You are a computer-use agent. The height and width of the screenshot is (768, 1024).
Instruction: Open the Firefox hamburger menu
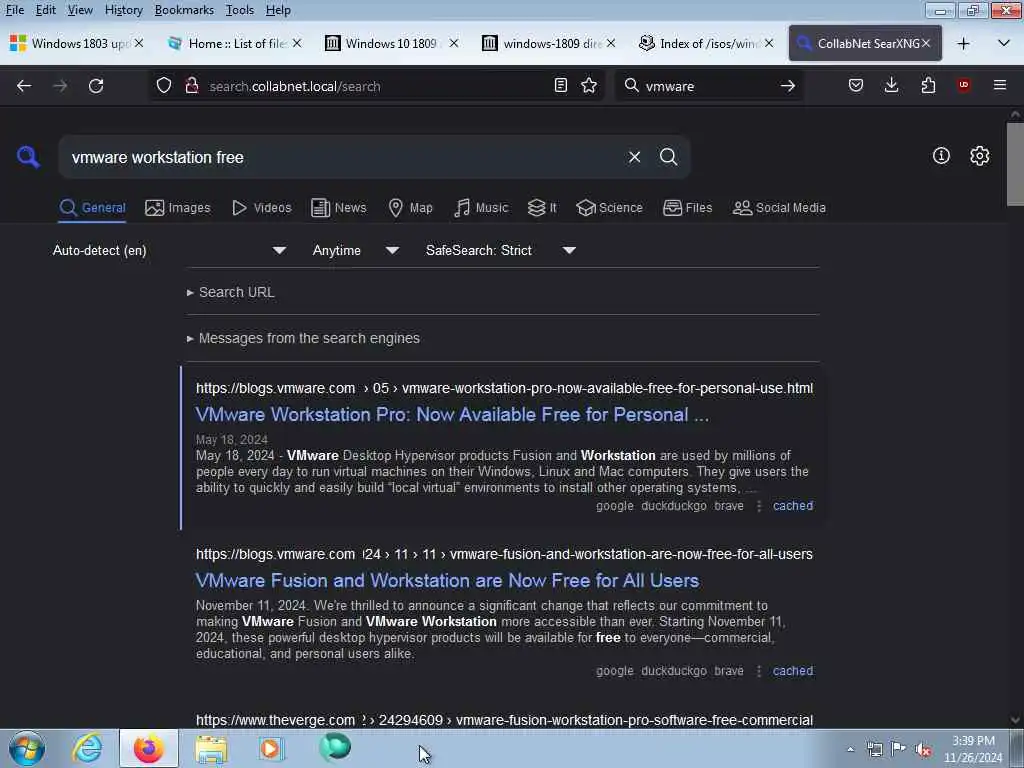click(1000, 86)
